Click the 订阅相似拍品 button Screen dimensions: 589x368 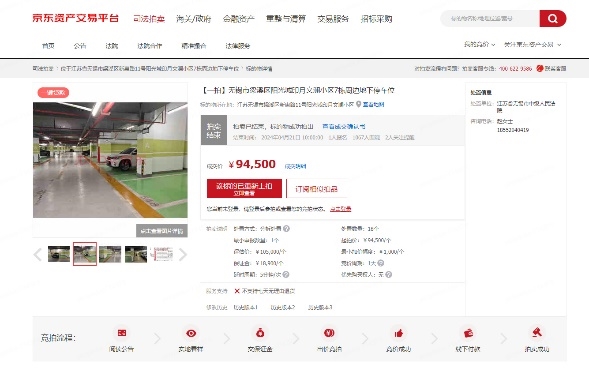(316, 189)
